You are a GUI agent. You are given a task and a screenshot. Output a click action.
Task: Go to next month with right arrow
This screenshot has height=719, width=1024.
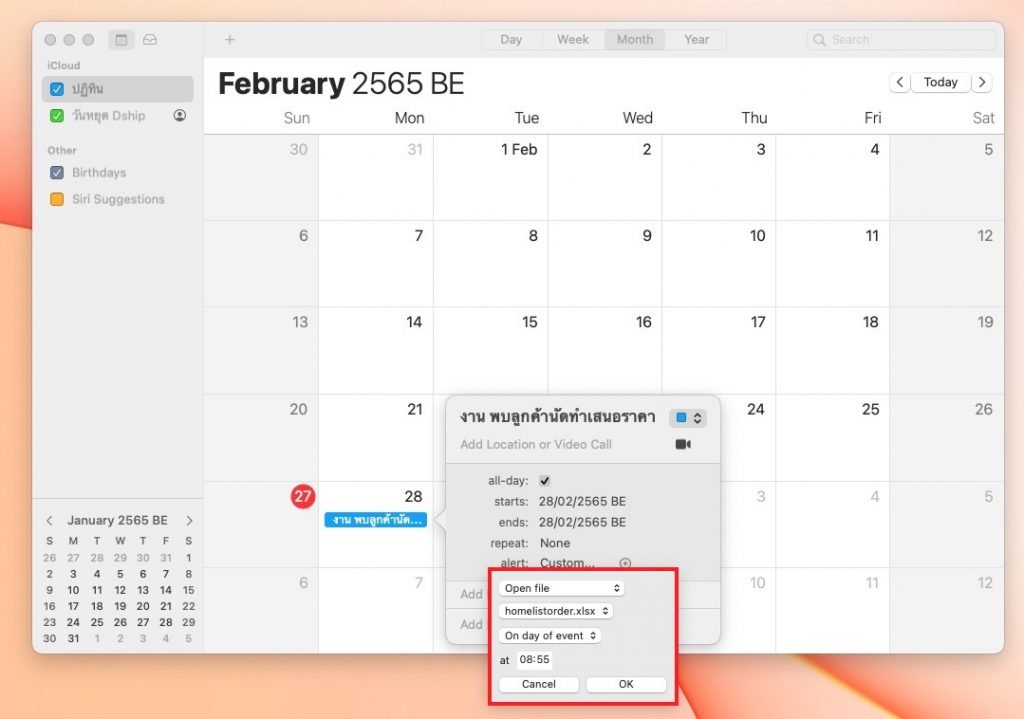(983, 82)
